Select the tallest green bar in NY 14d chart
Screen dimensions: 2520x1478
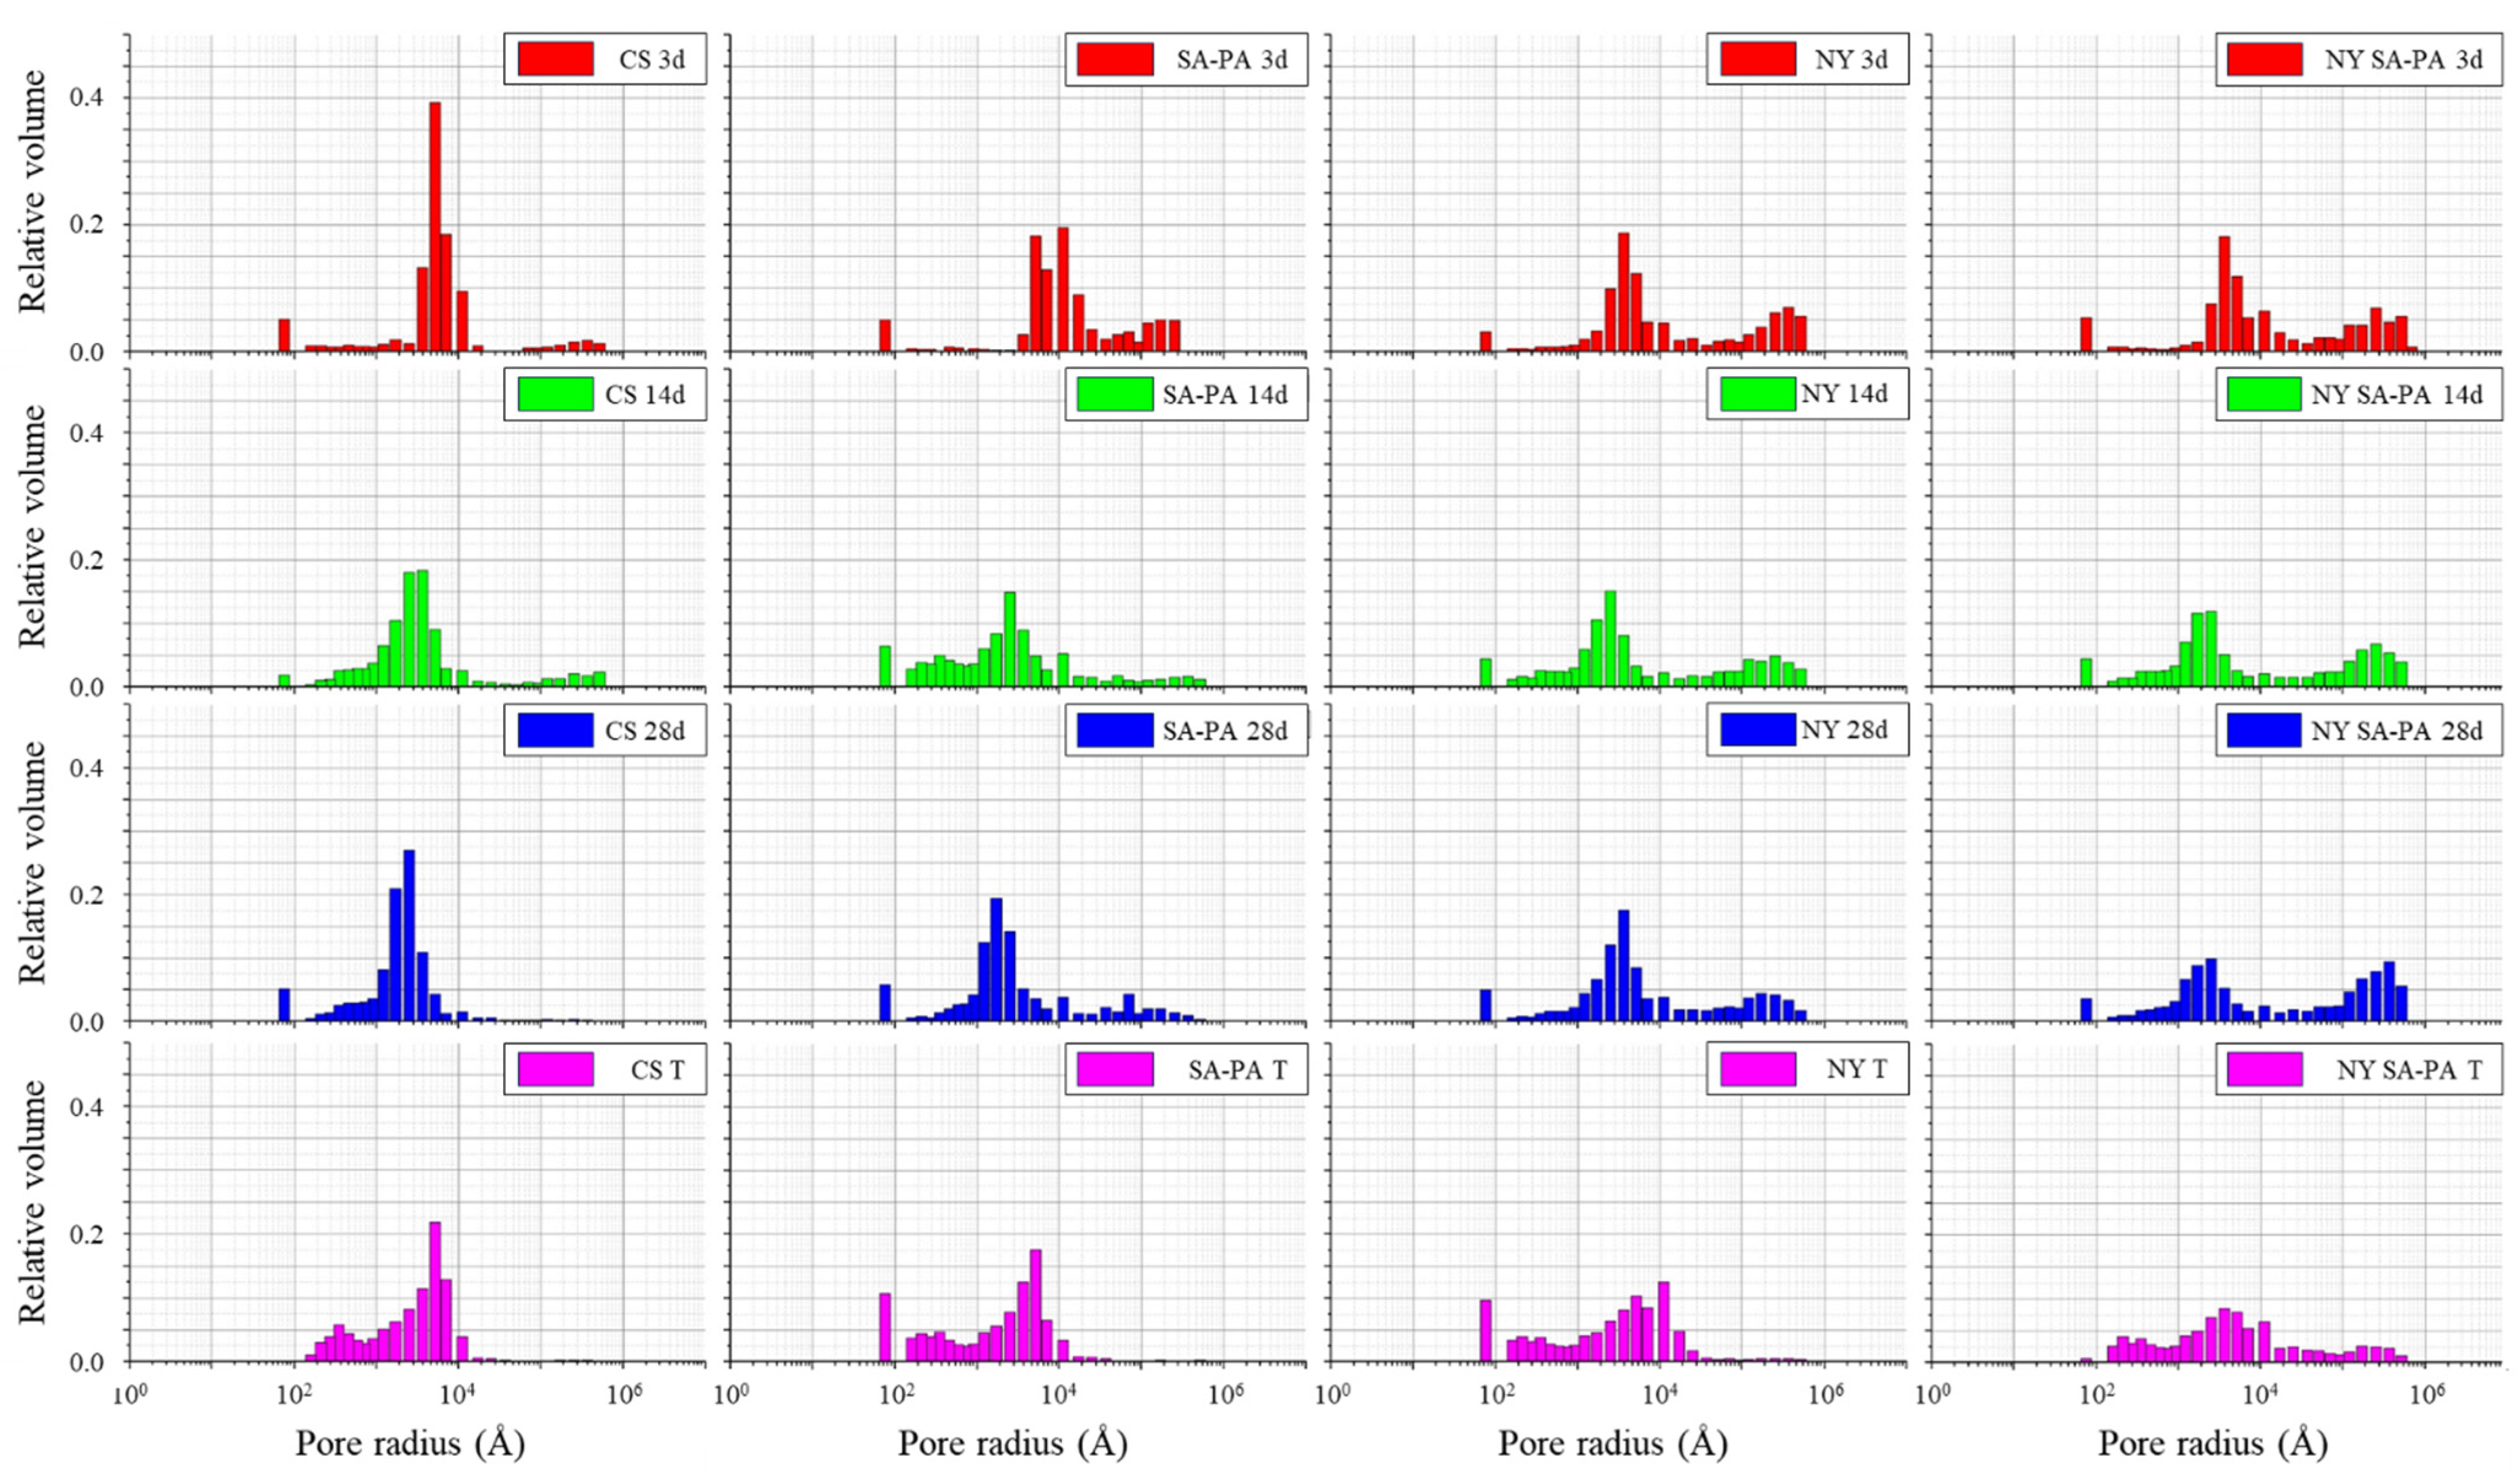(x=1610, y=638)
